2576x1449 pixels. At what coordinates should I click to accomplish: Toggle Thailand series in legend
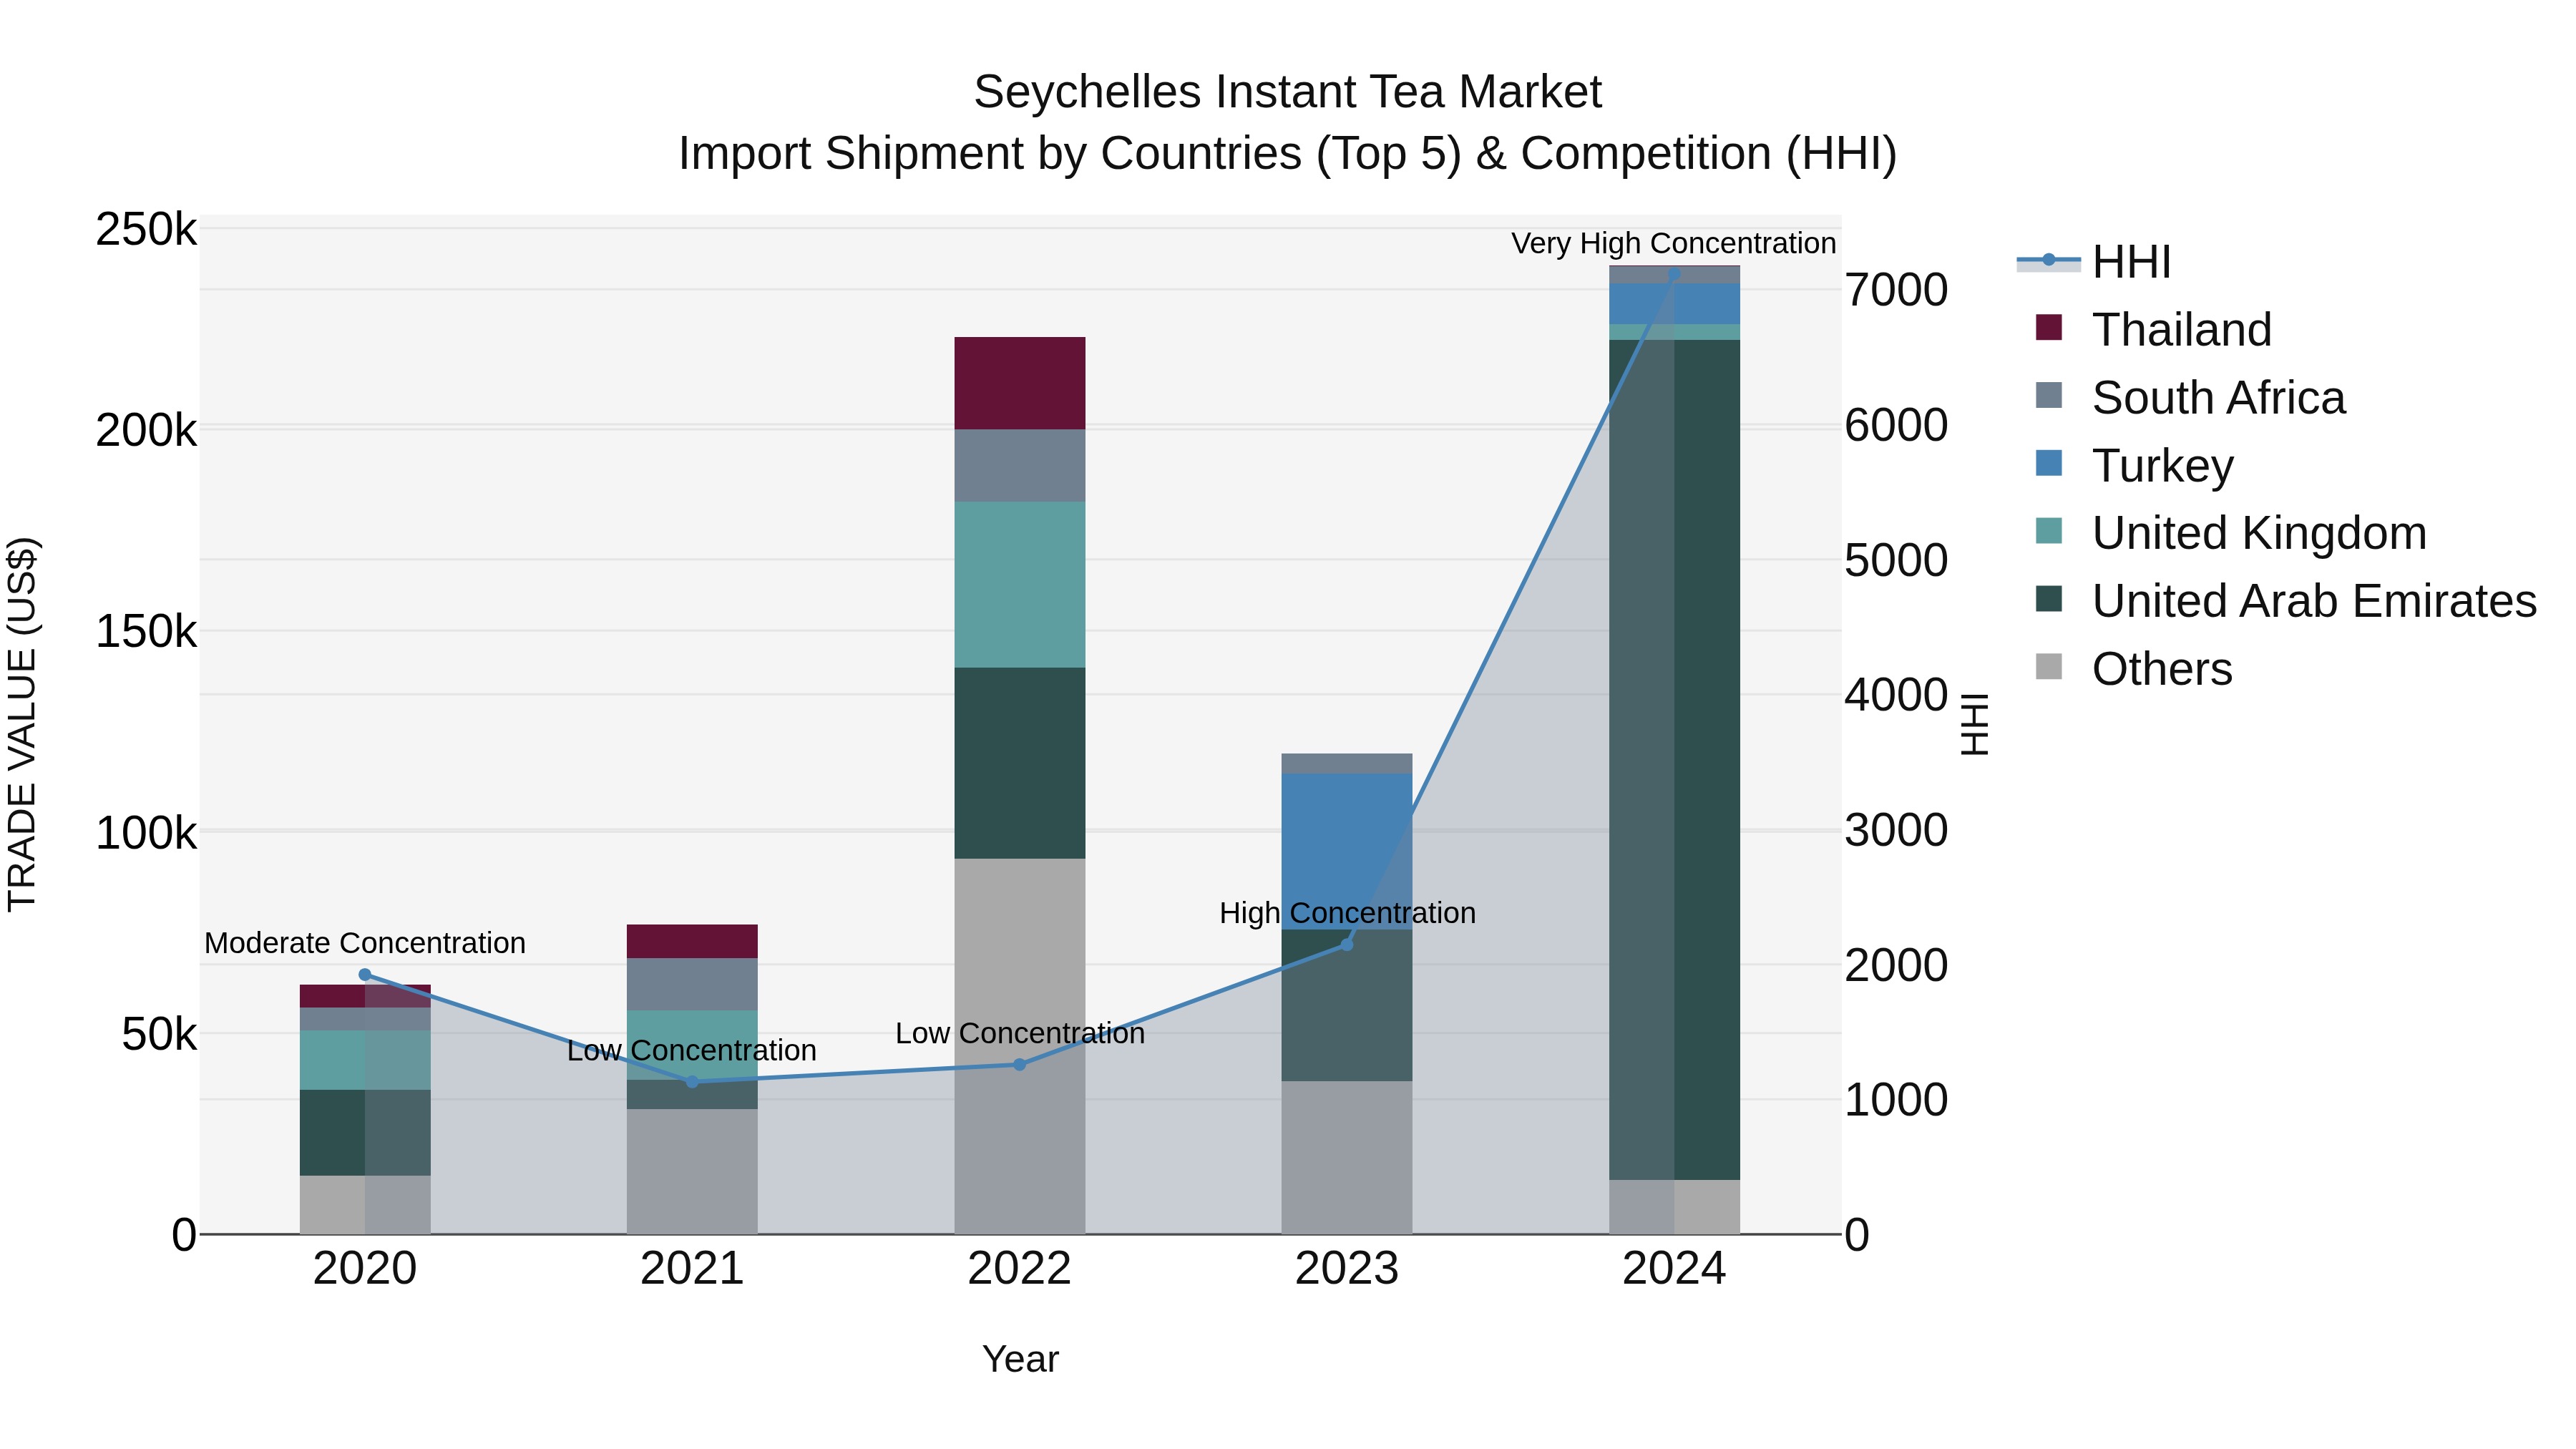2182,330
